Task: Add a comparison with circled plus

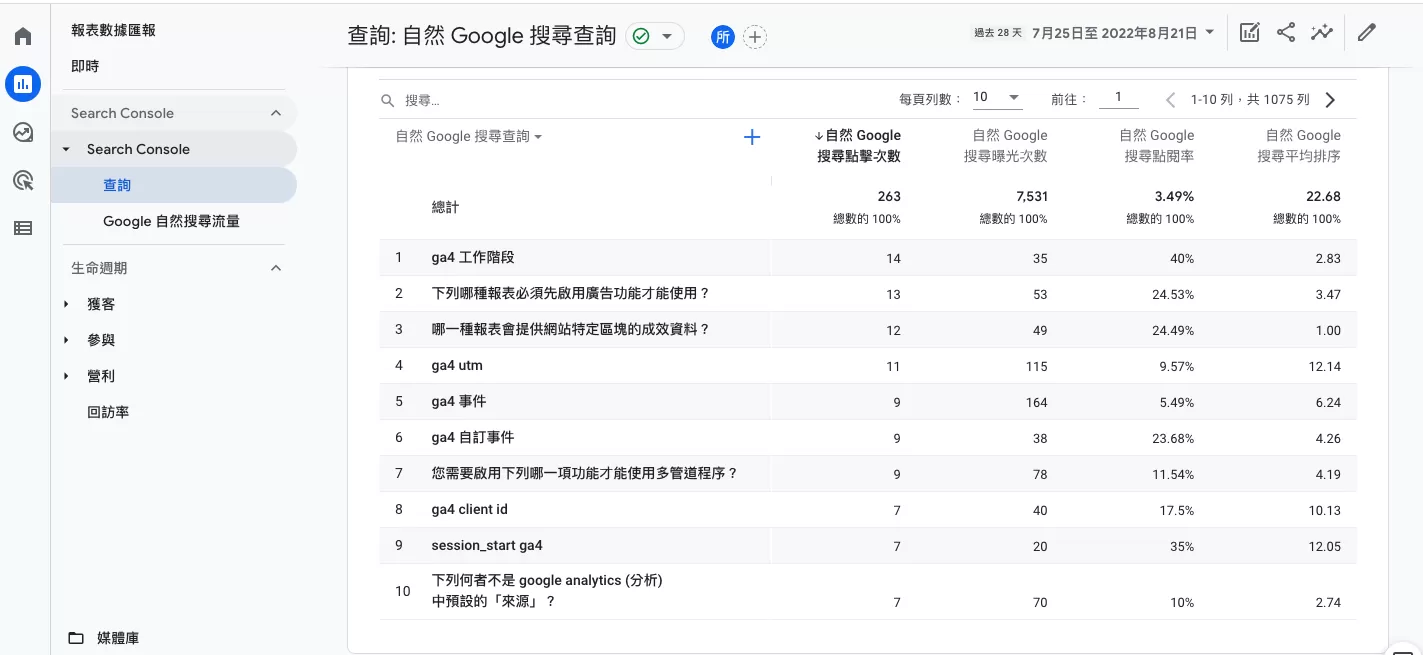Action: point(755,37)
